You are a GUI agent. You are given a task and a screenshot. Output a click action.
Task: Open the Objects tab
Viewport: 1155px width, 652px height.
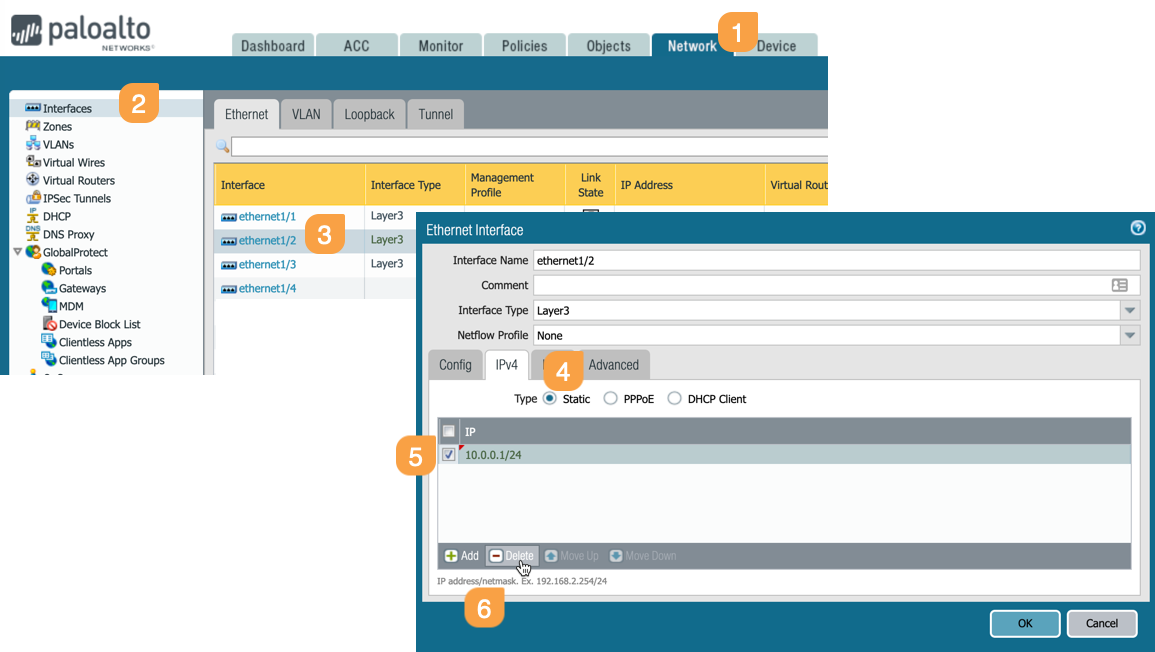[x=608, y=45]
